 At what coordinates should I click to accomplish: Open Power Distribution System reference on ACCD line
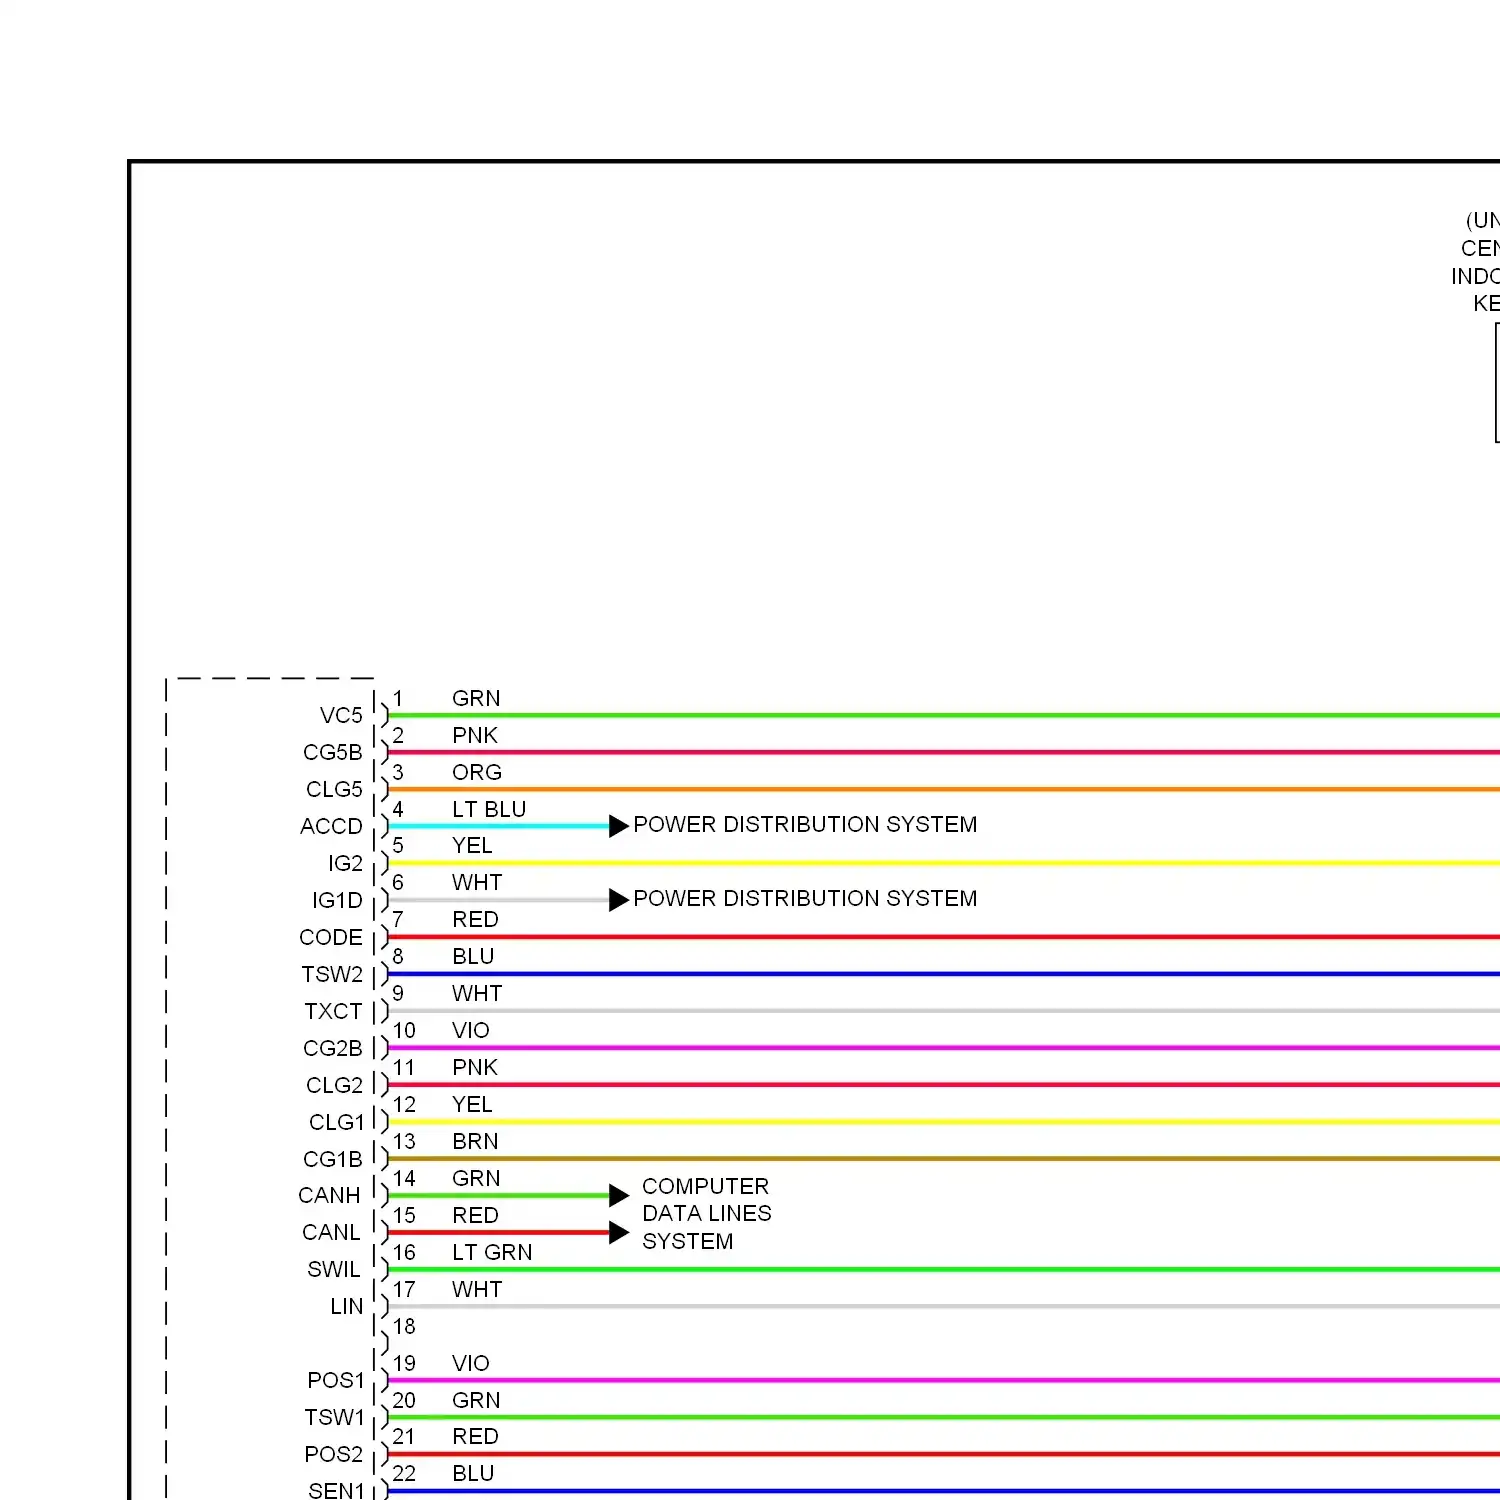805,825
